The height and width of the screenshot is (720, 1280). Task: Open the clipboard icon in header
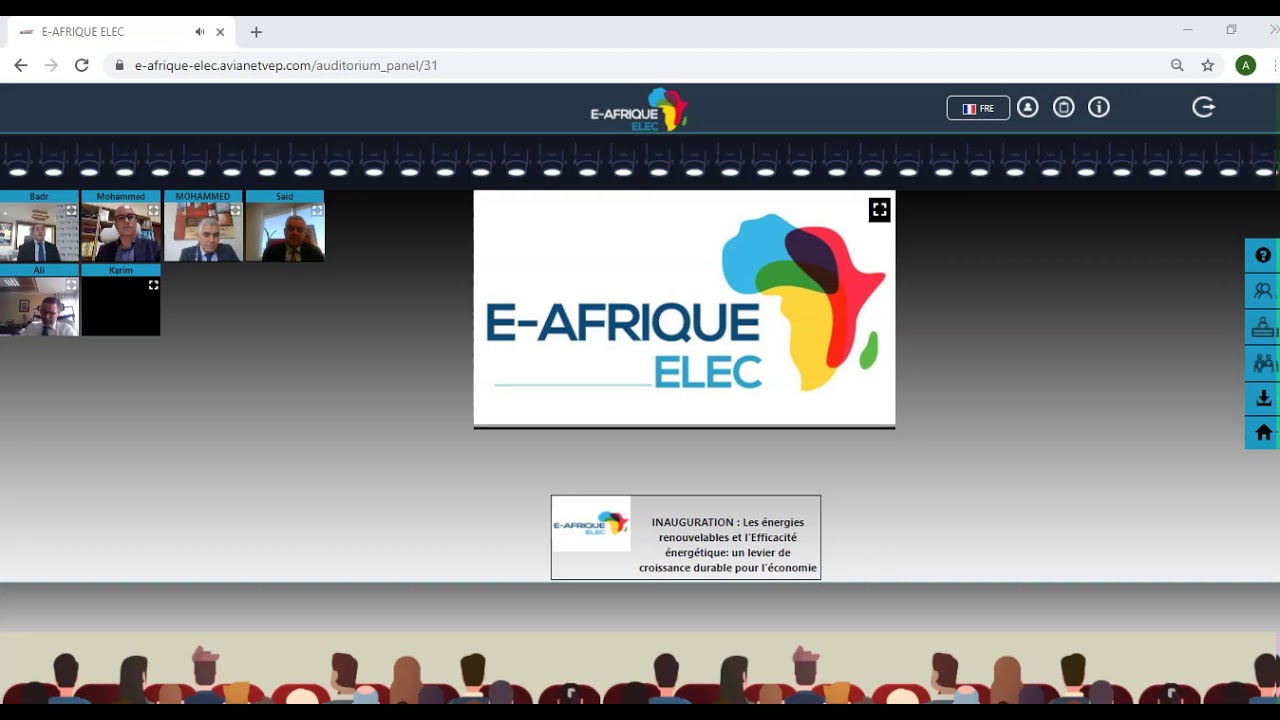pyautogui.click(x=1064, y=107)
